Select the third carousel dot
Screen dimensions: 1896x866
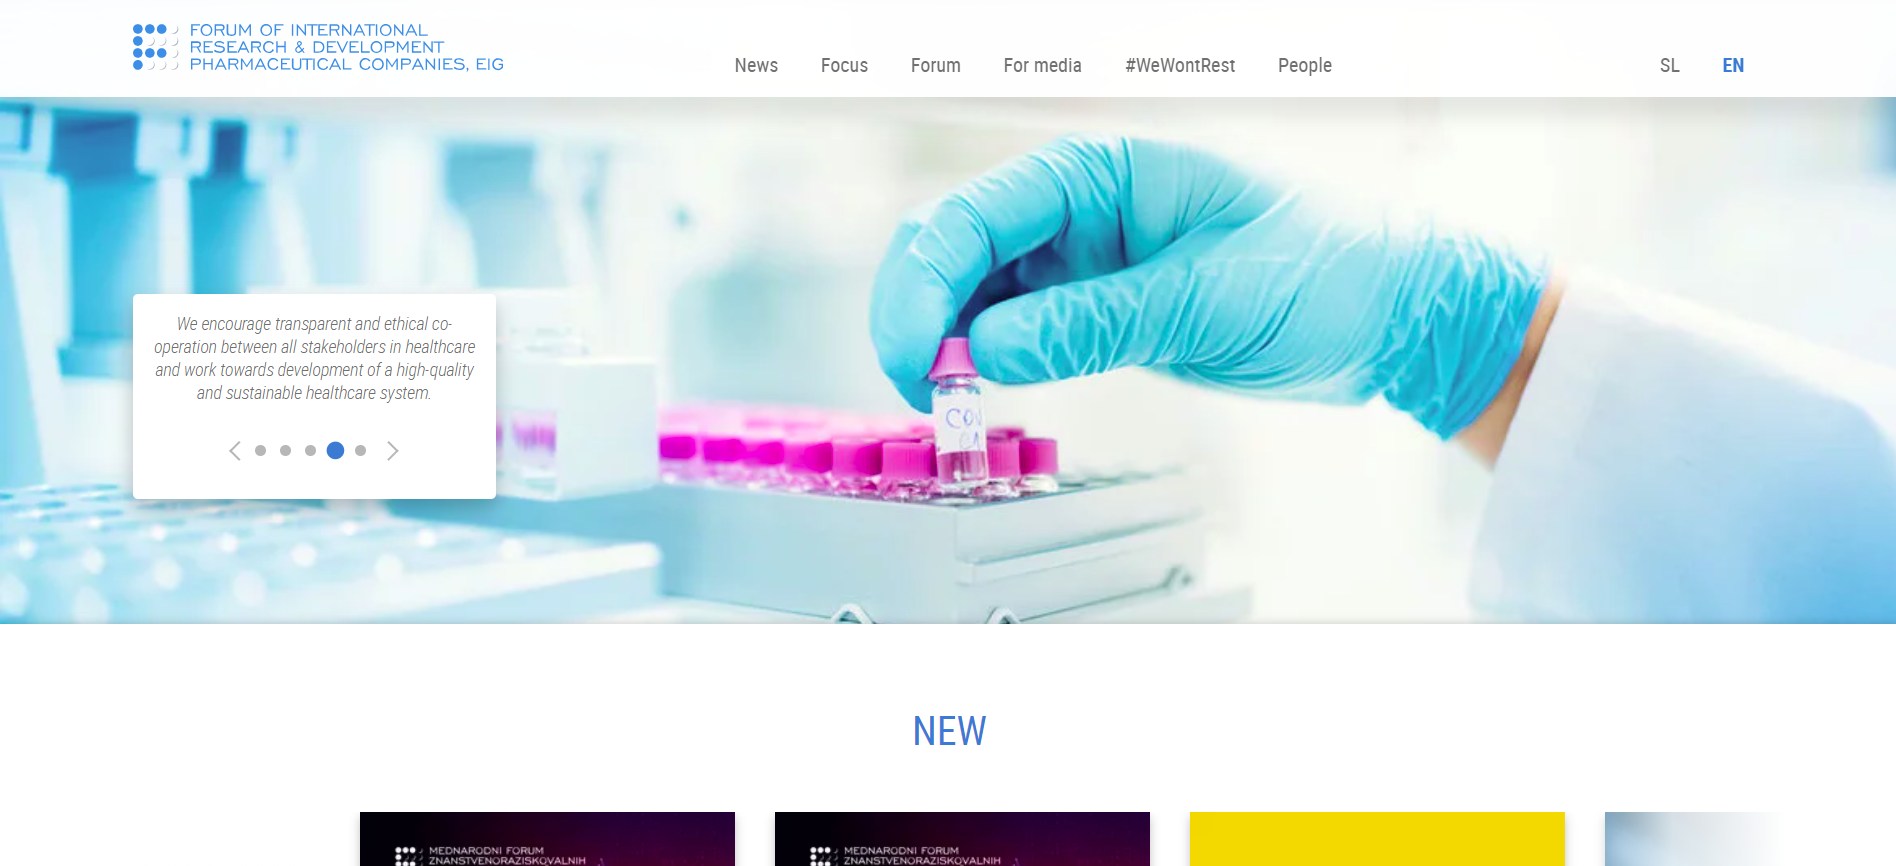tap(311, 451)
